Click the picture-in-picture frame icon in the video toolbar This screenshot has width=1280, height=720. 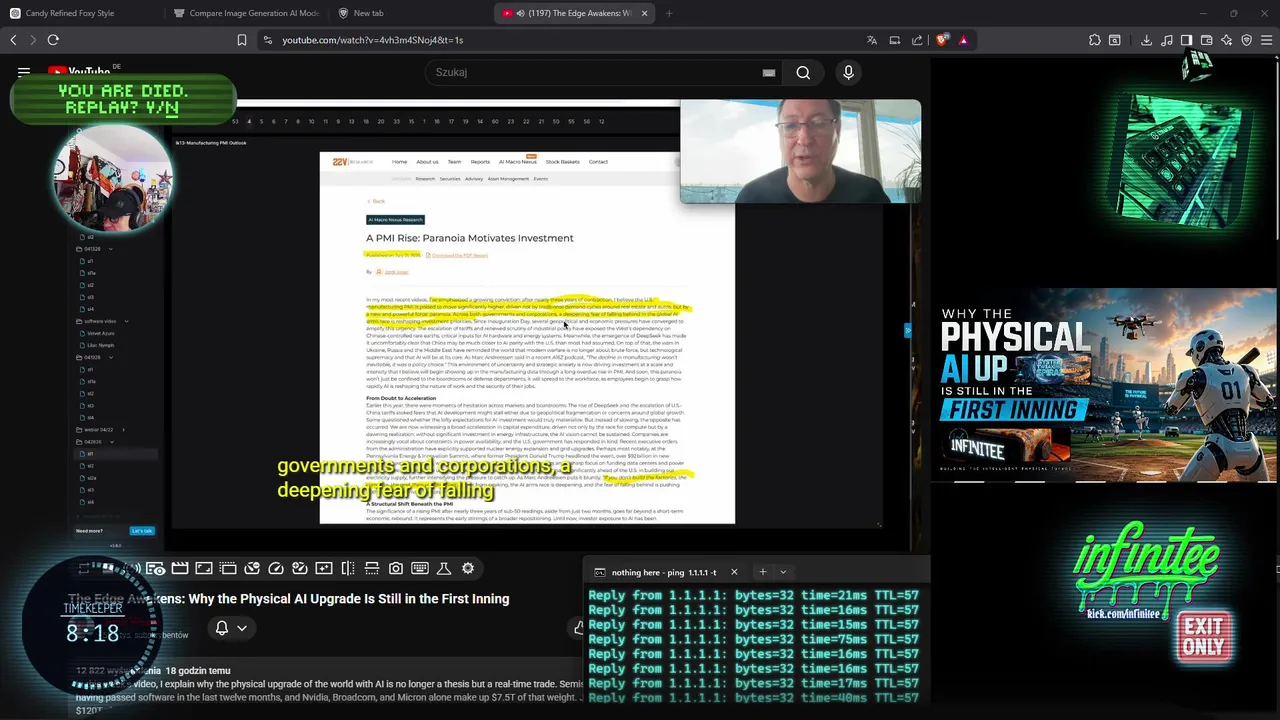(x=204, y=568)
